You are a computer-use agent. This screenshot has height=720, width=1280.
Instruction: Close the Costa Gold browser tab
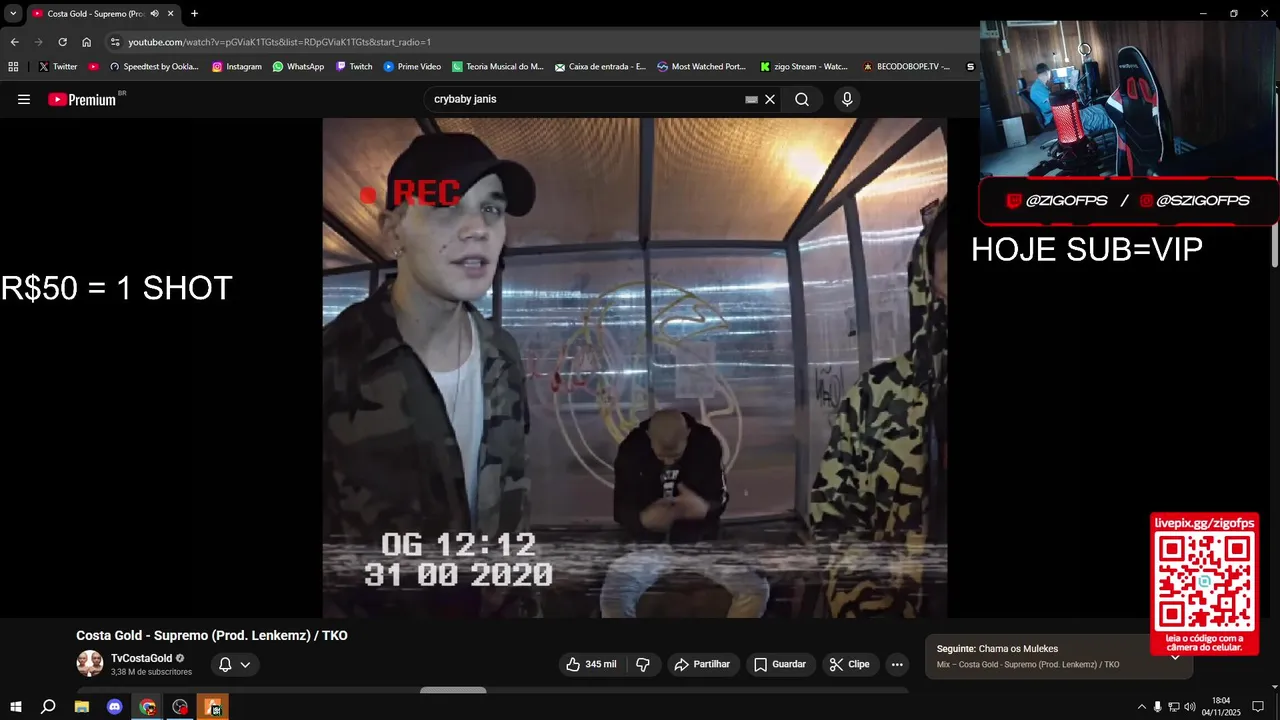click(x=171, y=13)
